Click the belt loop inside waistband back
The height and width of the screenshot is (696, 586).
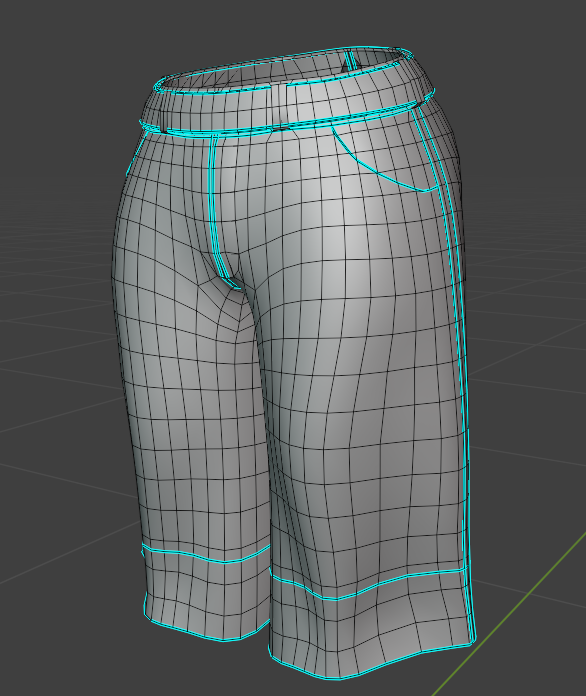(x=350, y=60)
